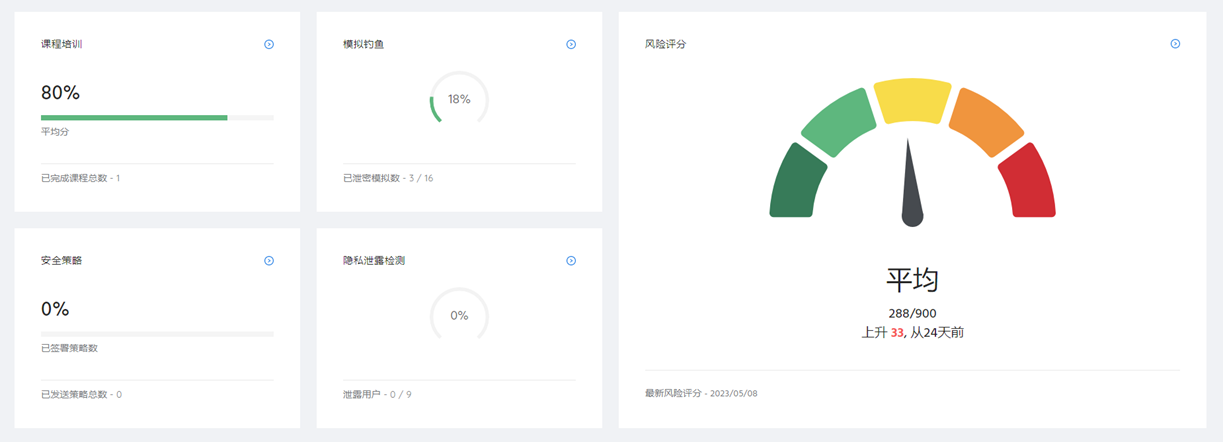Click the 安全策略 empty progress bar
The width and height of the screenshot is (1223, 442).
coord(157,334)
